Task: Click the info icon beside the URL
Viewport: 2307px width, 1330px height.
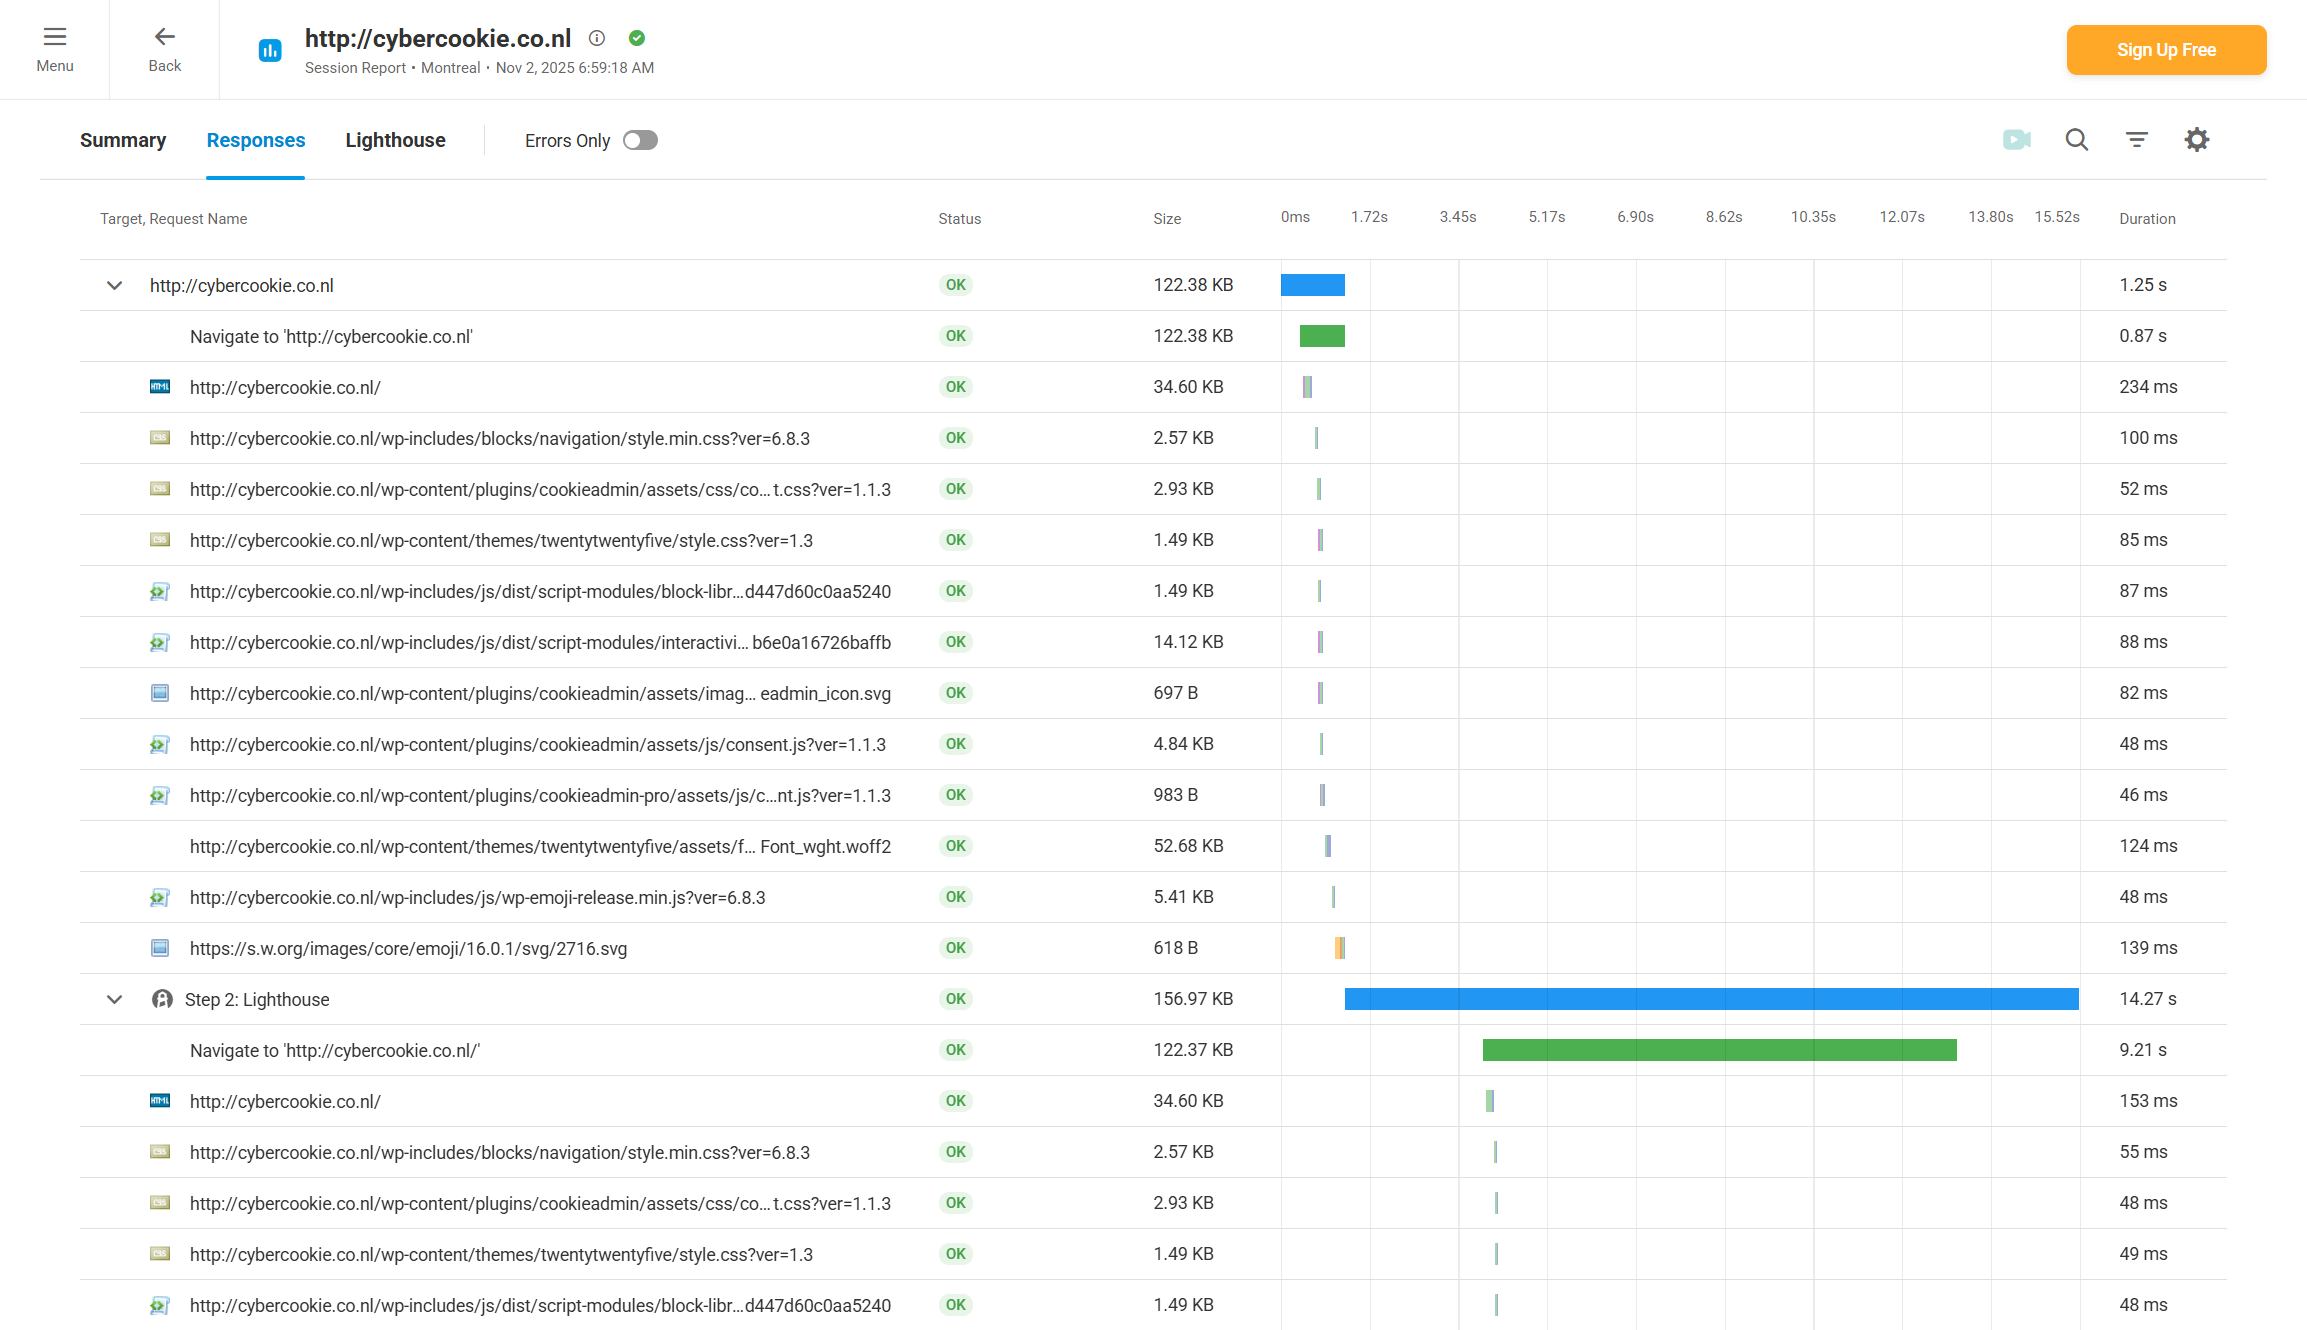Action: tap(597, 38)
